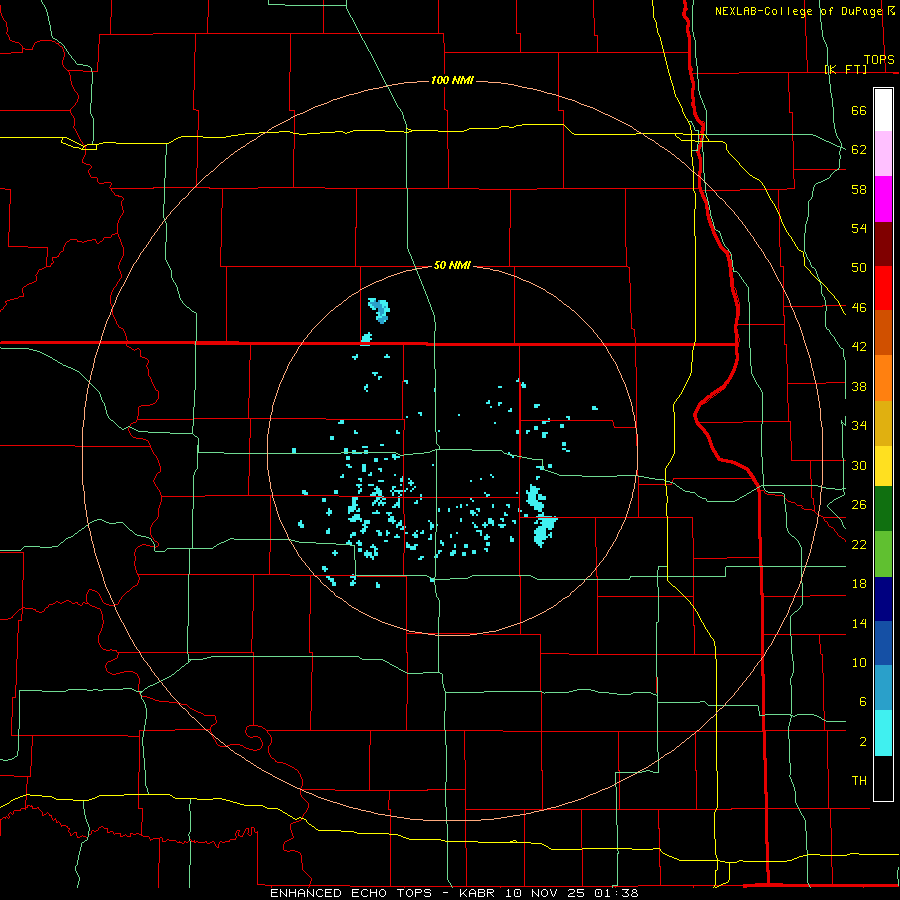Click the legend value 62

tap(859, 150)
